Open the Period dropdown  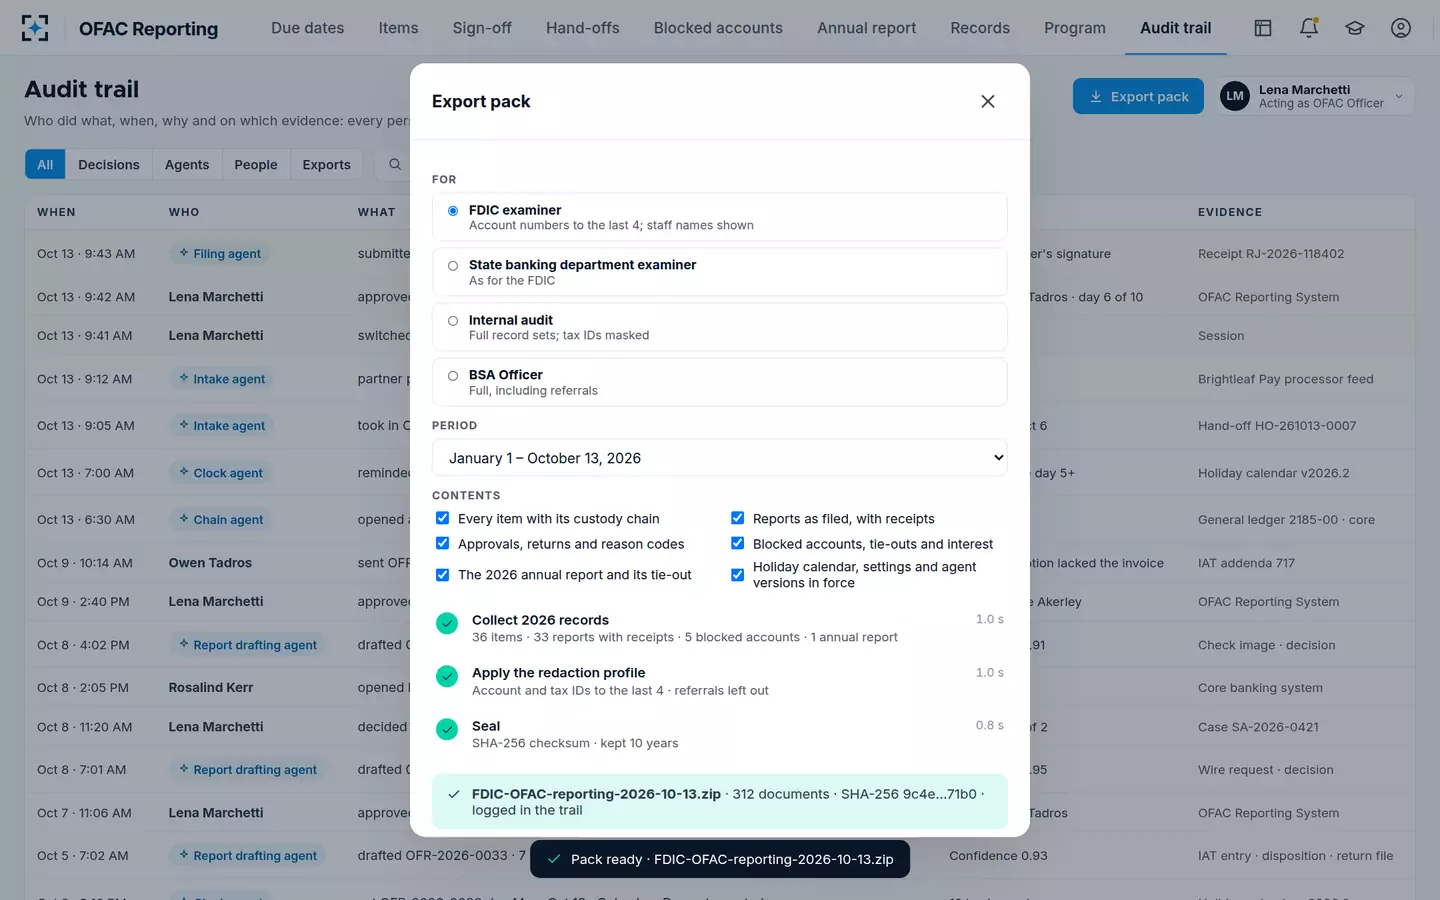coord(720,458)
